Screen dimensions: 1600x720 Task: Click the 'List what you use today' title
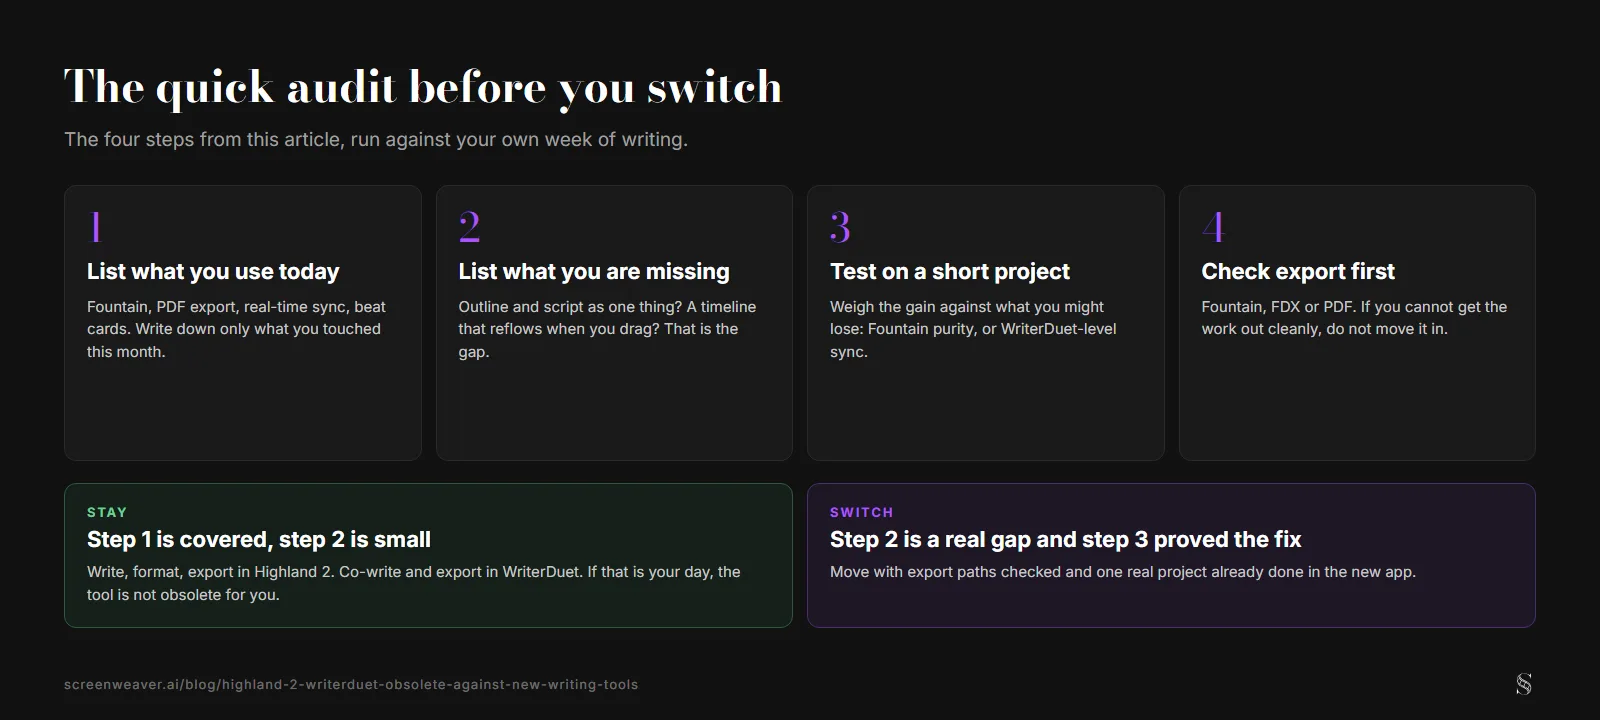pyautogui.click(x=213, y=271)
